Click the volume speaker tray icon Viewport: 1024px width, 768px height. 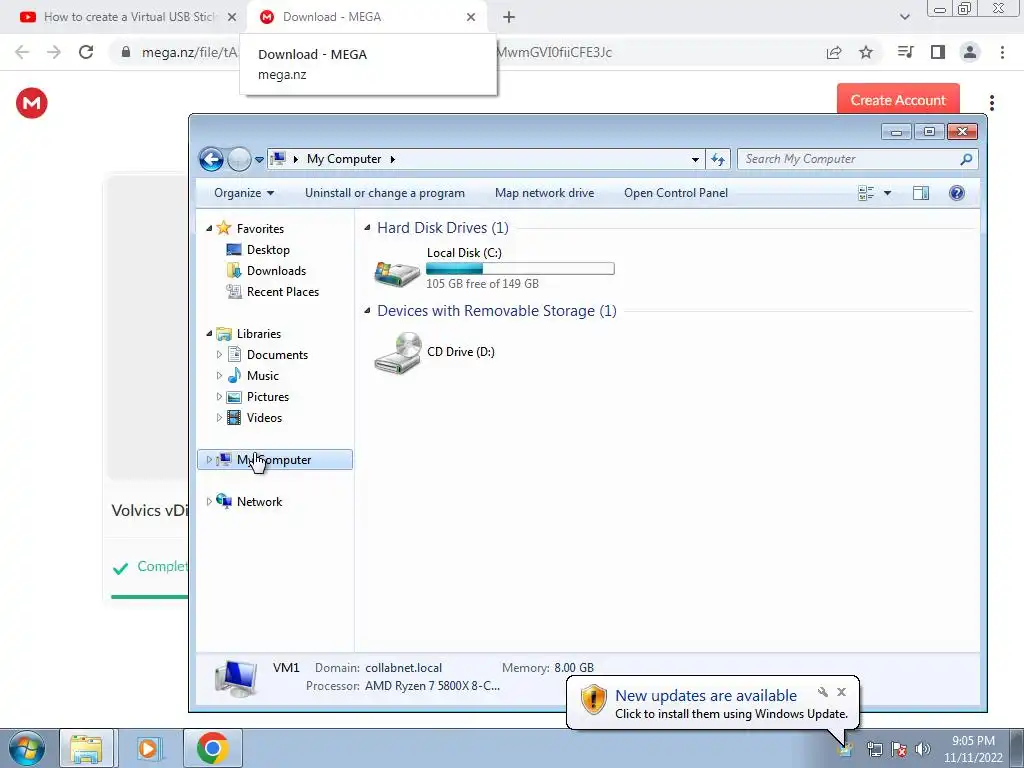tap(922, 749)
